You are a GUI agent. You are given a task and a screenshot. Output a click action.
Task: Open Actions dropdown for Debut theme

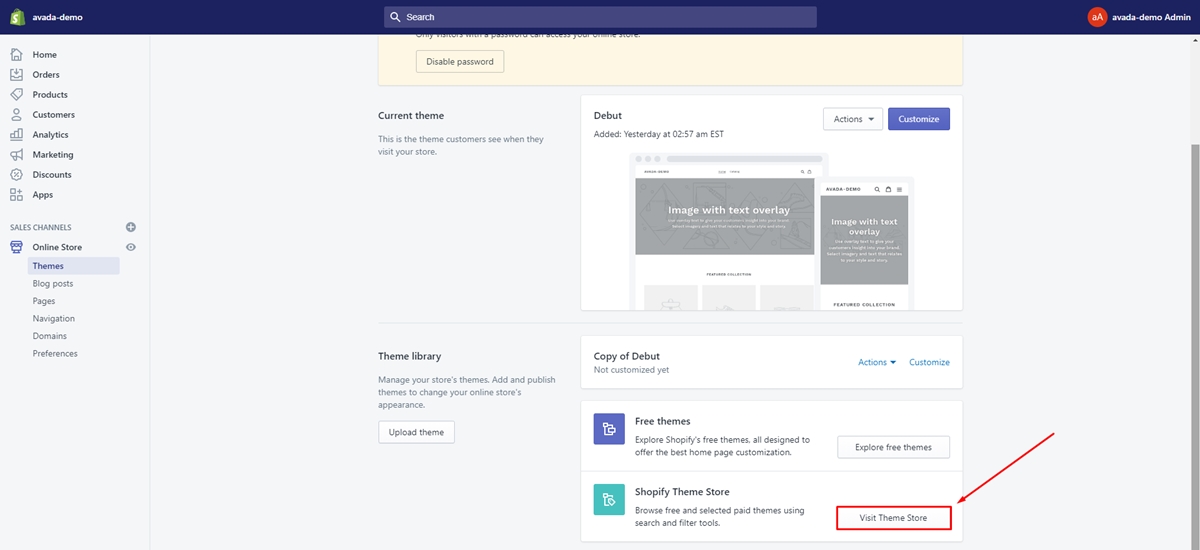tap(853, 119)
